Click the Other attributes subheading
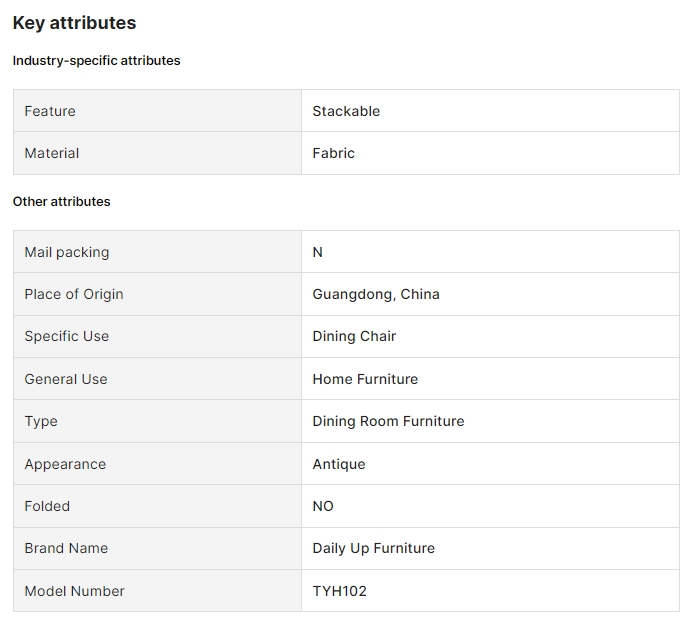The width and height of the screenshot is (696, 621). tap(61, 202)
